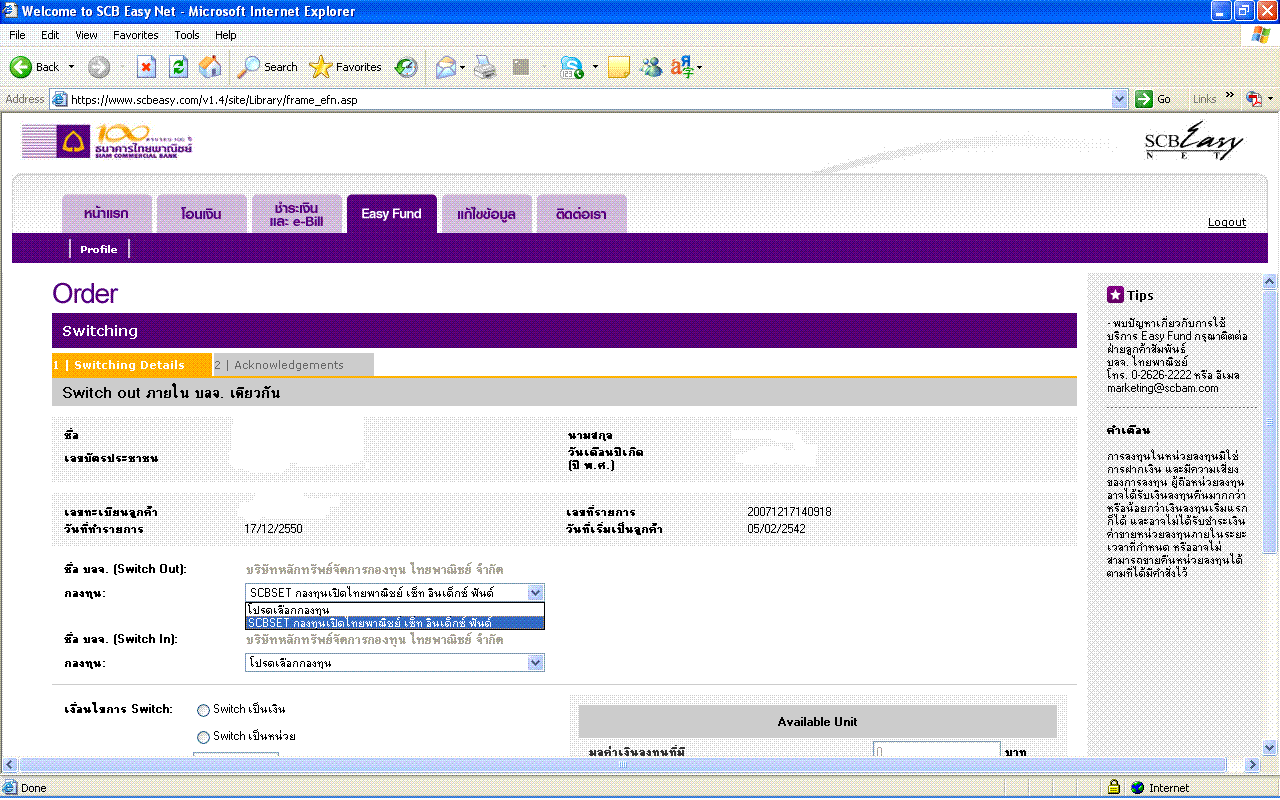The height and width of the screenshot is (800, 1280).
Task: Expand the Mail icon dropdown arrow
Action: point(463,67)
